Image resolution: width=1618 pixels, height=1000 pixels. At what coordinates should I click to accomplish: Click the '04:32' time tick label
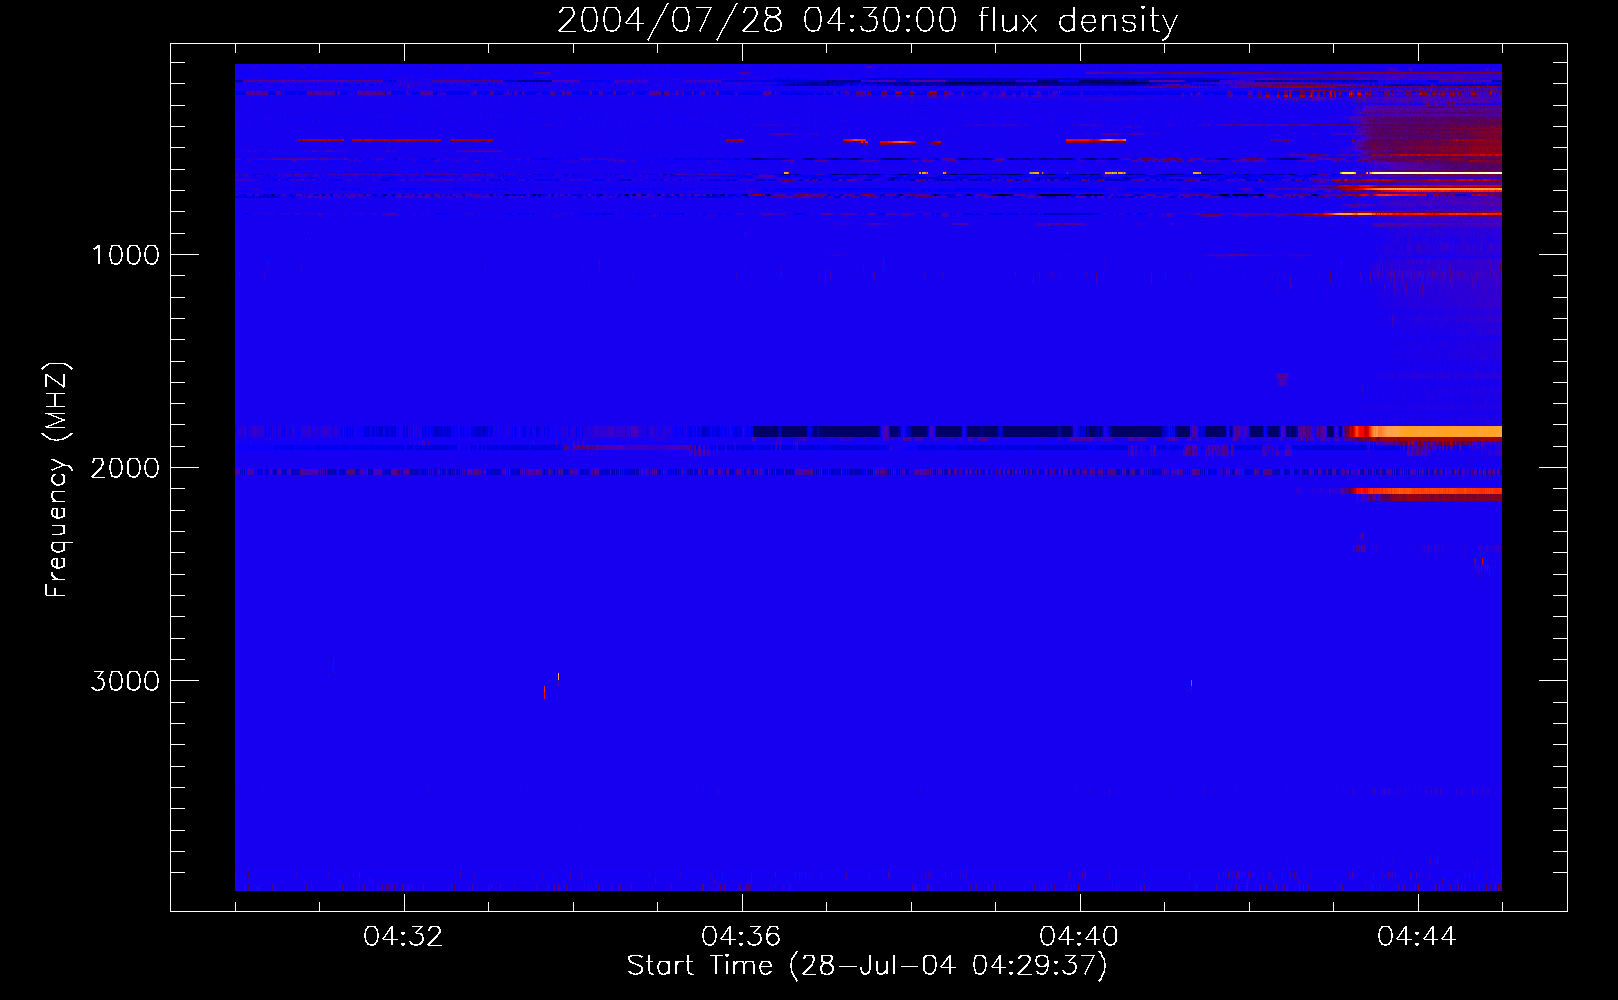pos(404,937)
